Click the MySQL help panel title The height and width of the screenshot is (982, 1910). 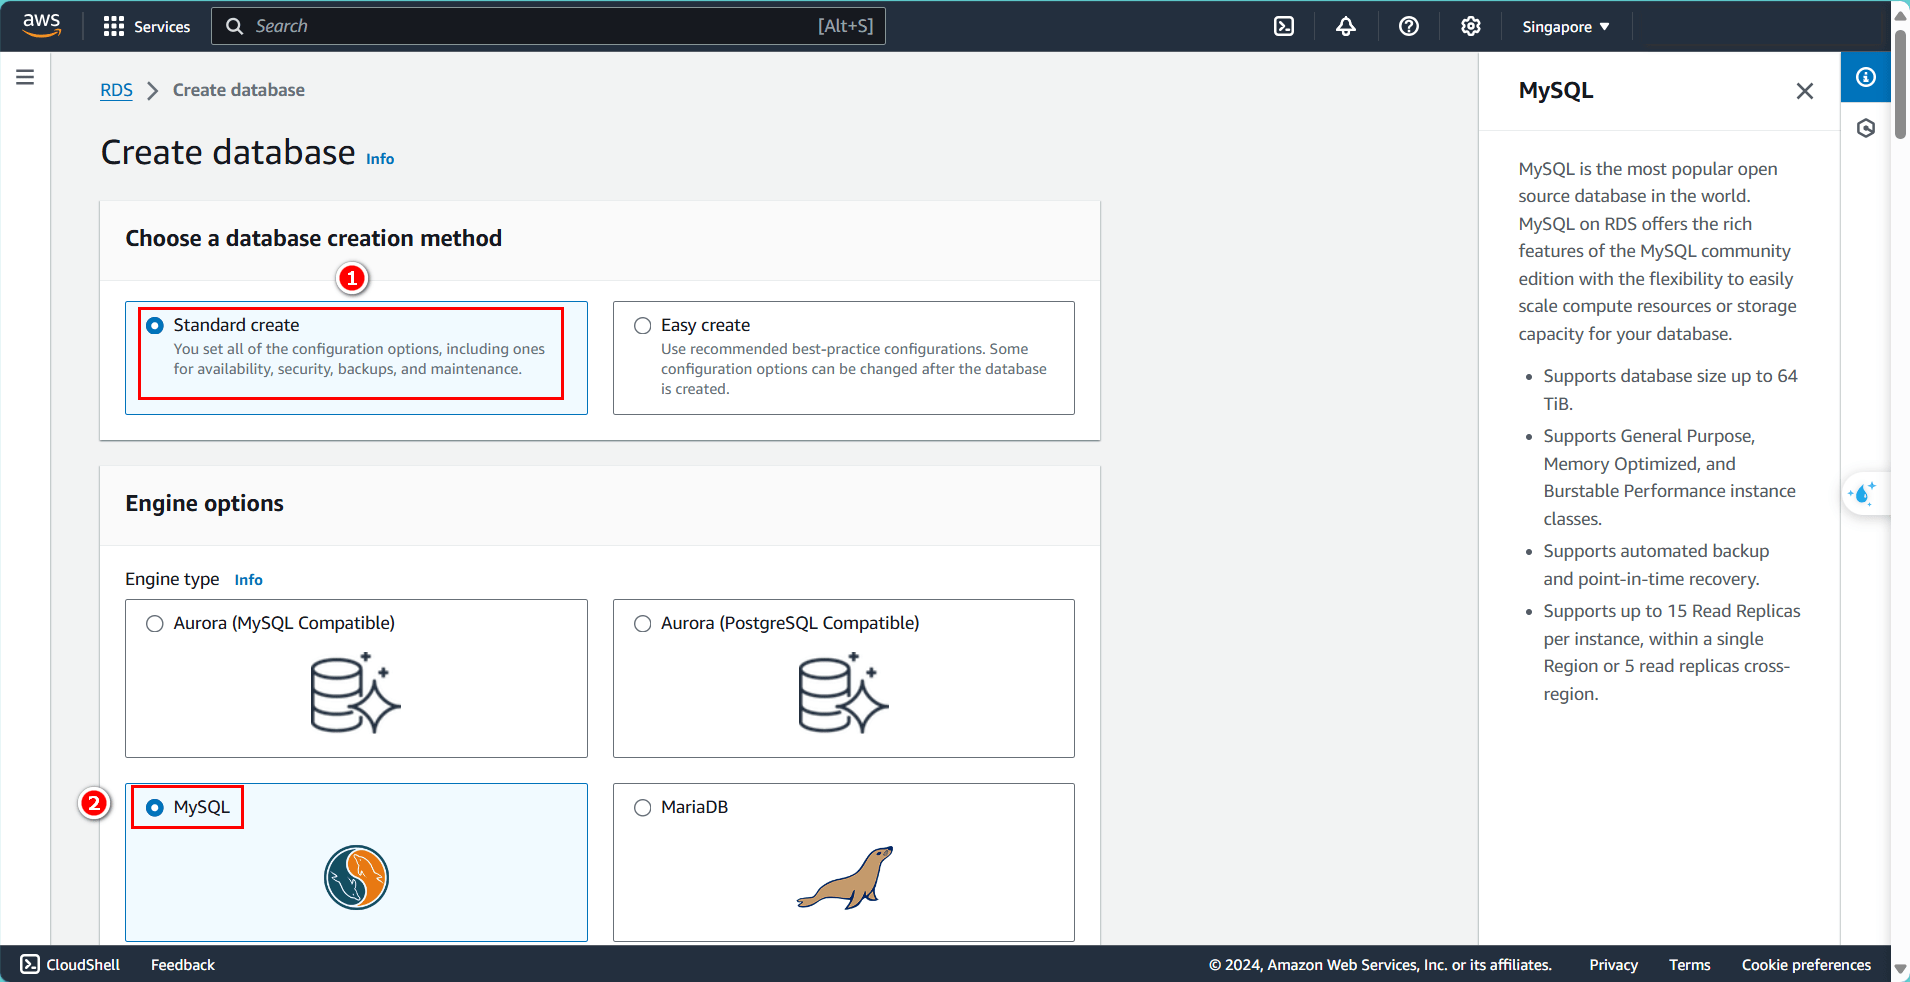(1556, 90)
